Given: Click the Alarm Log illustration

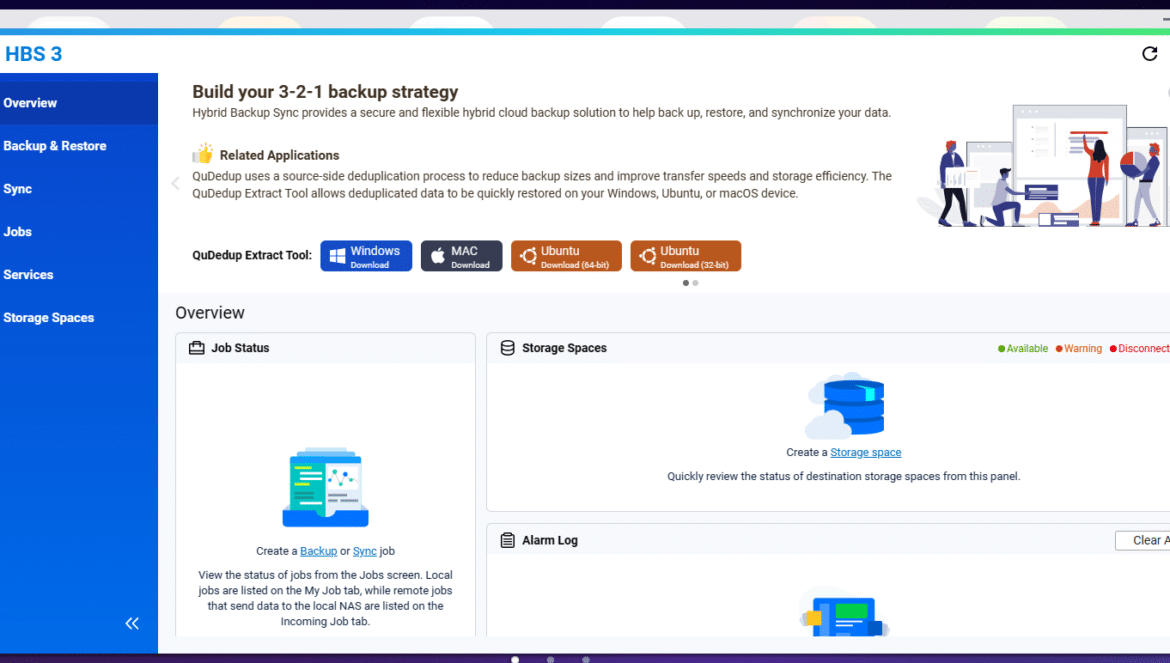Looking at the screenshot, I should point(844,612).
